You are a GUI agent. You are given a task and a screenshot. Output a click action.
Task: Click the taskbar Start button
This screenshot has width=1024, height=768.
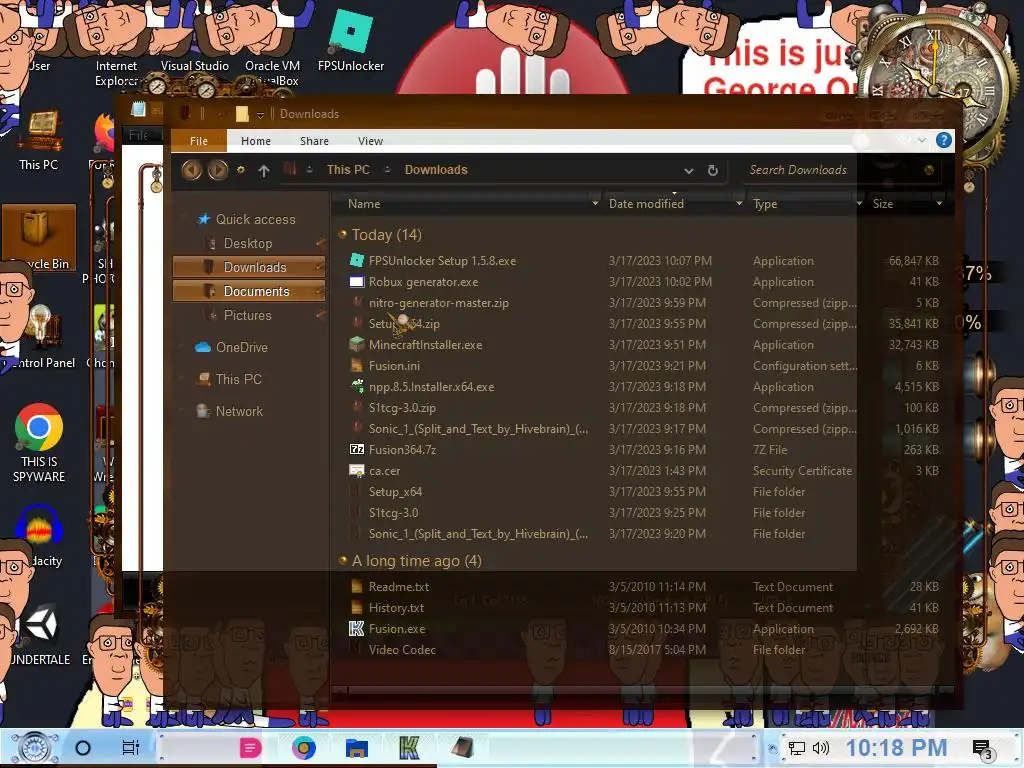click(35, 748)
